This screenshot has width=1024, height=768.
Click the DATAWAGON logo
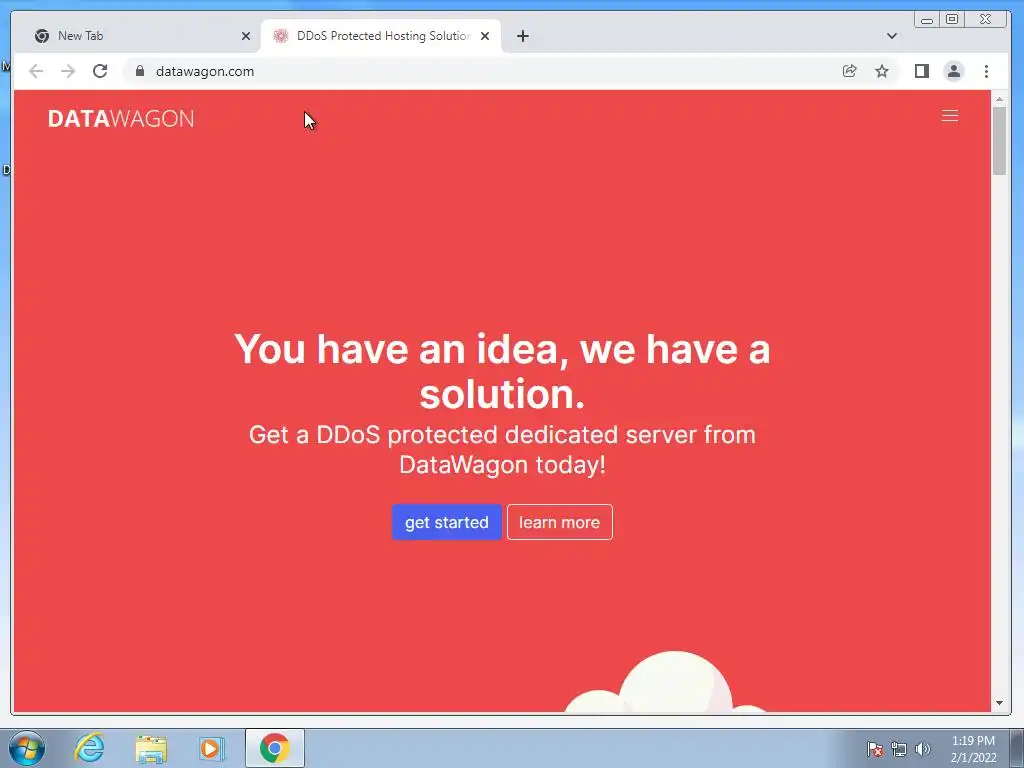click(x=121, y=118)
